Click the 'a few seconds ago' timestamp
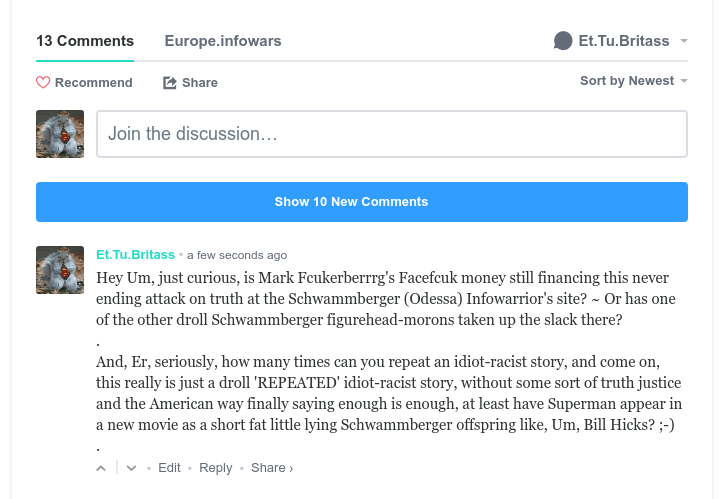Screen dimensions: 725x499 [237, 255]
